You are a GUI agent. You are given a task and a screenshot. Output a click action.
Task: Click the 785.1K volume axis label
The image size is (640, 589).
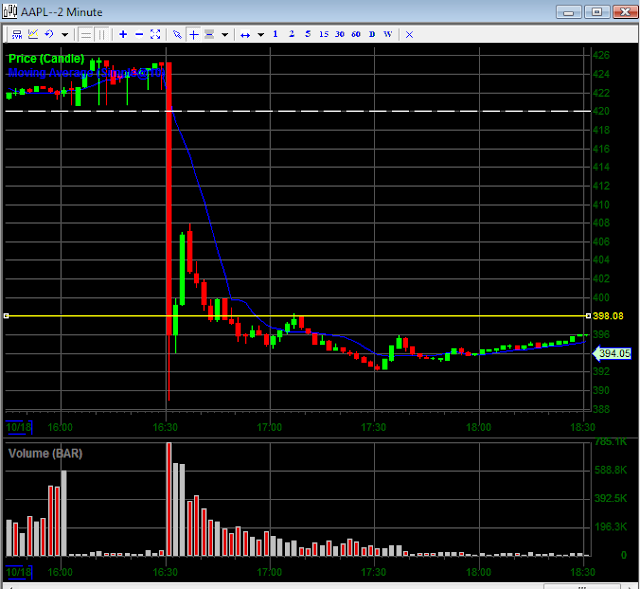click(x=611, y=442)
